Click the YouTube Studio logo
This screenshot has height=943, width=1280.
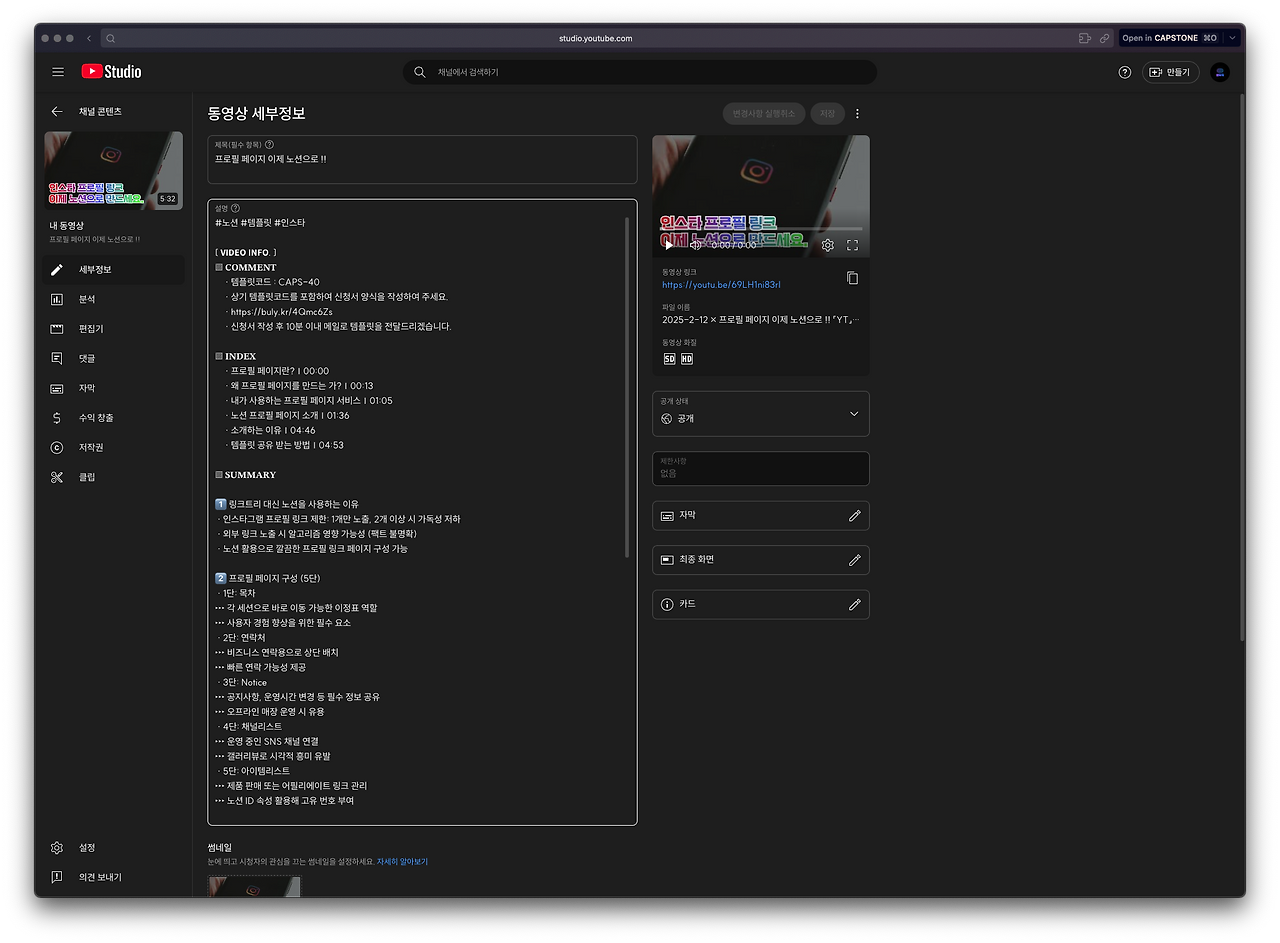point(111,72)
